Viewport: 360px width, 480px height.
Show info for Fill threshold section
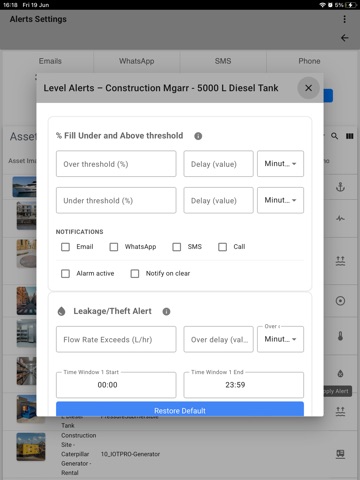198,136
